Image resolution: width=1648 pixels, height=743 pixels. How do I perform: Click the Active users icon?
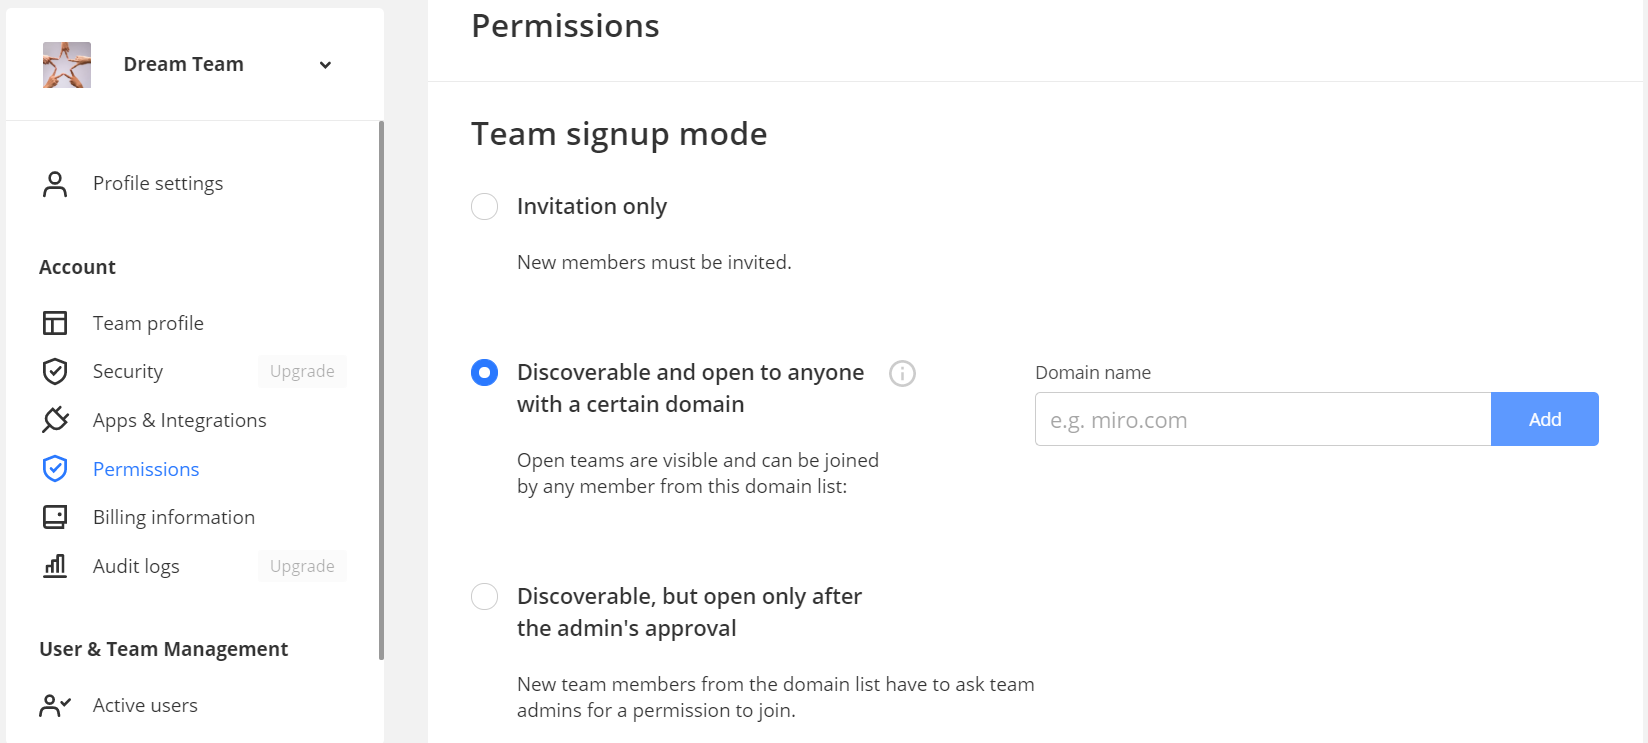click(55, 705)
